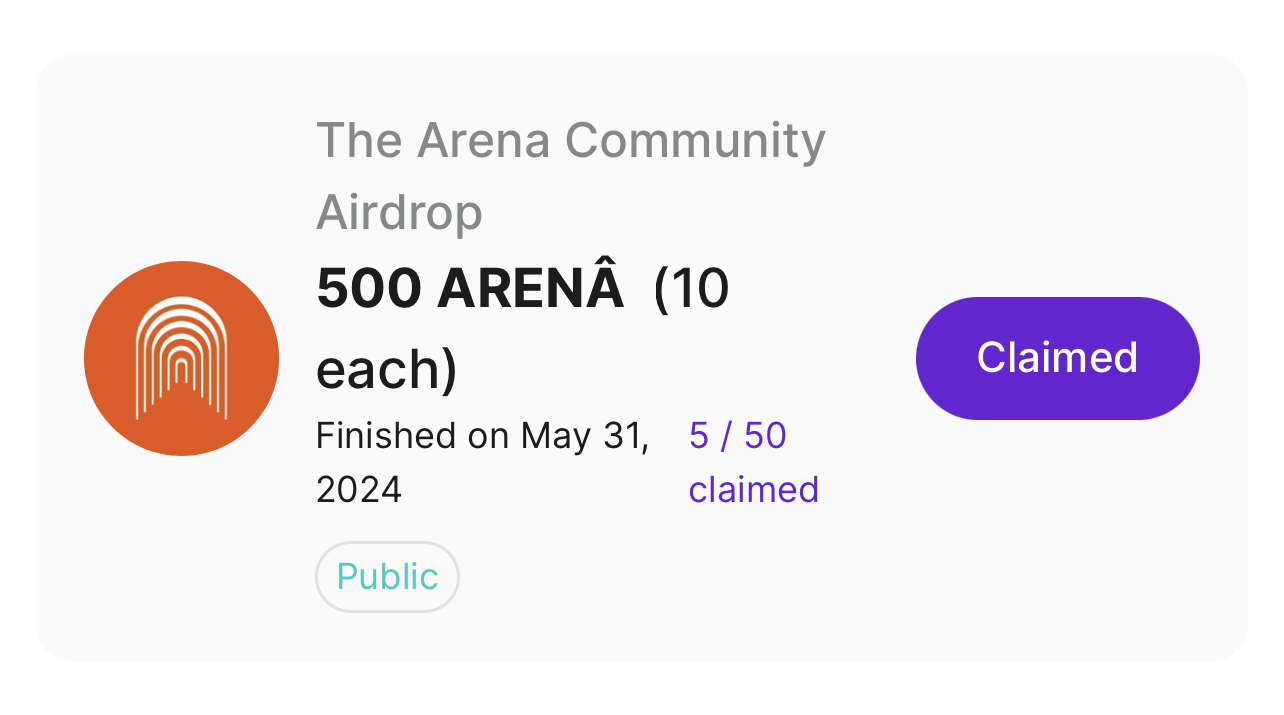The width and height of the screenshot is (1284, 715).
Task: Click the 5 / 50 fraction
Action: tap(738, 436)
